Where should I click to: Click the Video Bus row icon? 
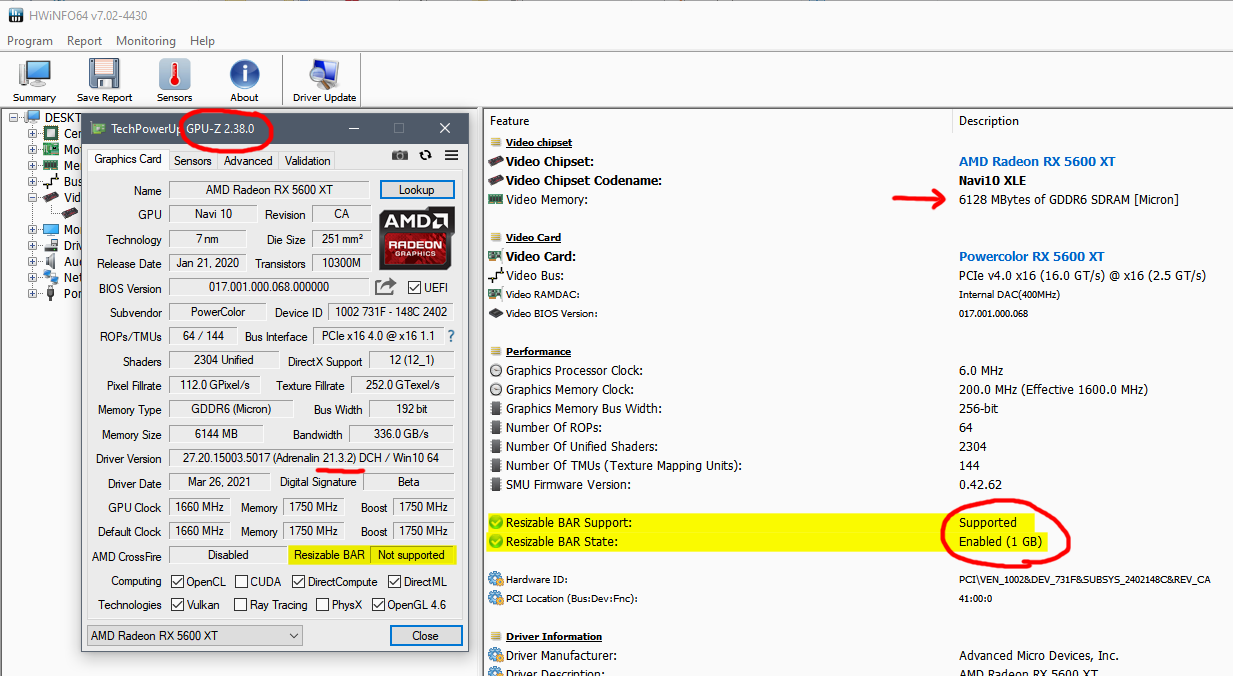pyautogui.click(x=494, y=275)
